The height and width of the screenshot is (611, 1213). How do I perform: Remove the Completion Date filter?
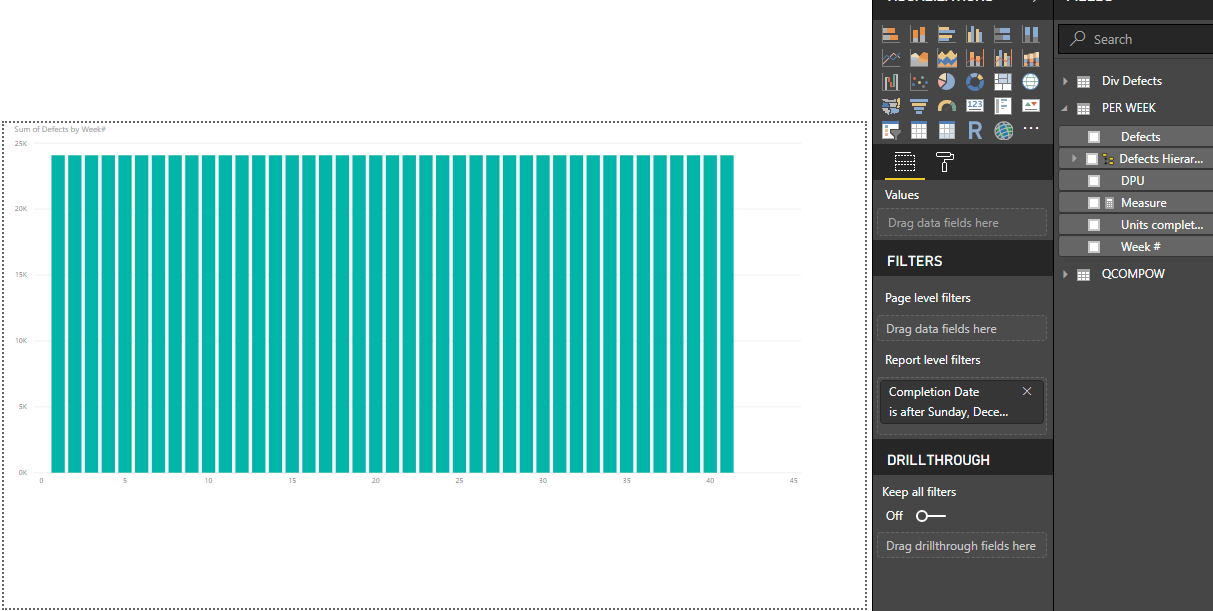[1027, 391]
